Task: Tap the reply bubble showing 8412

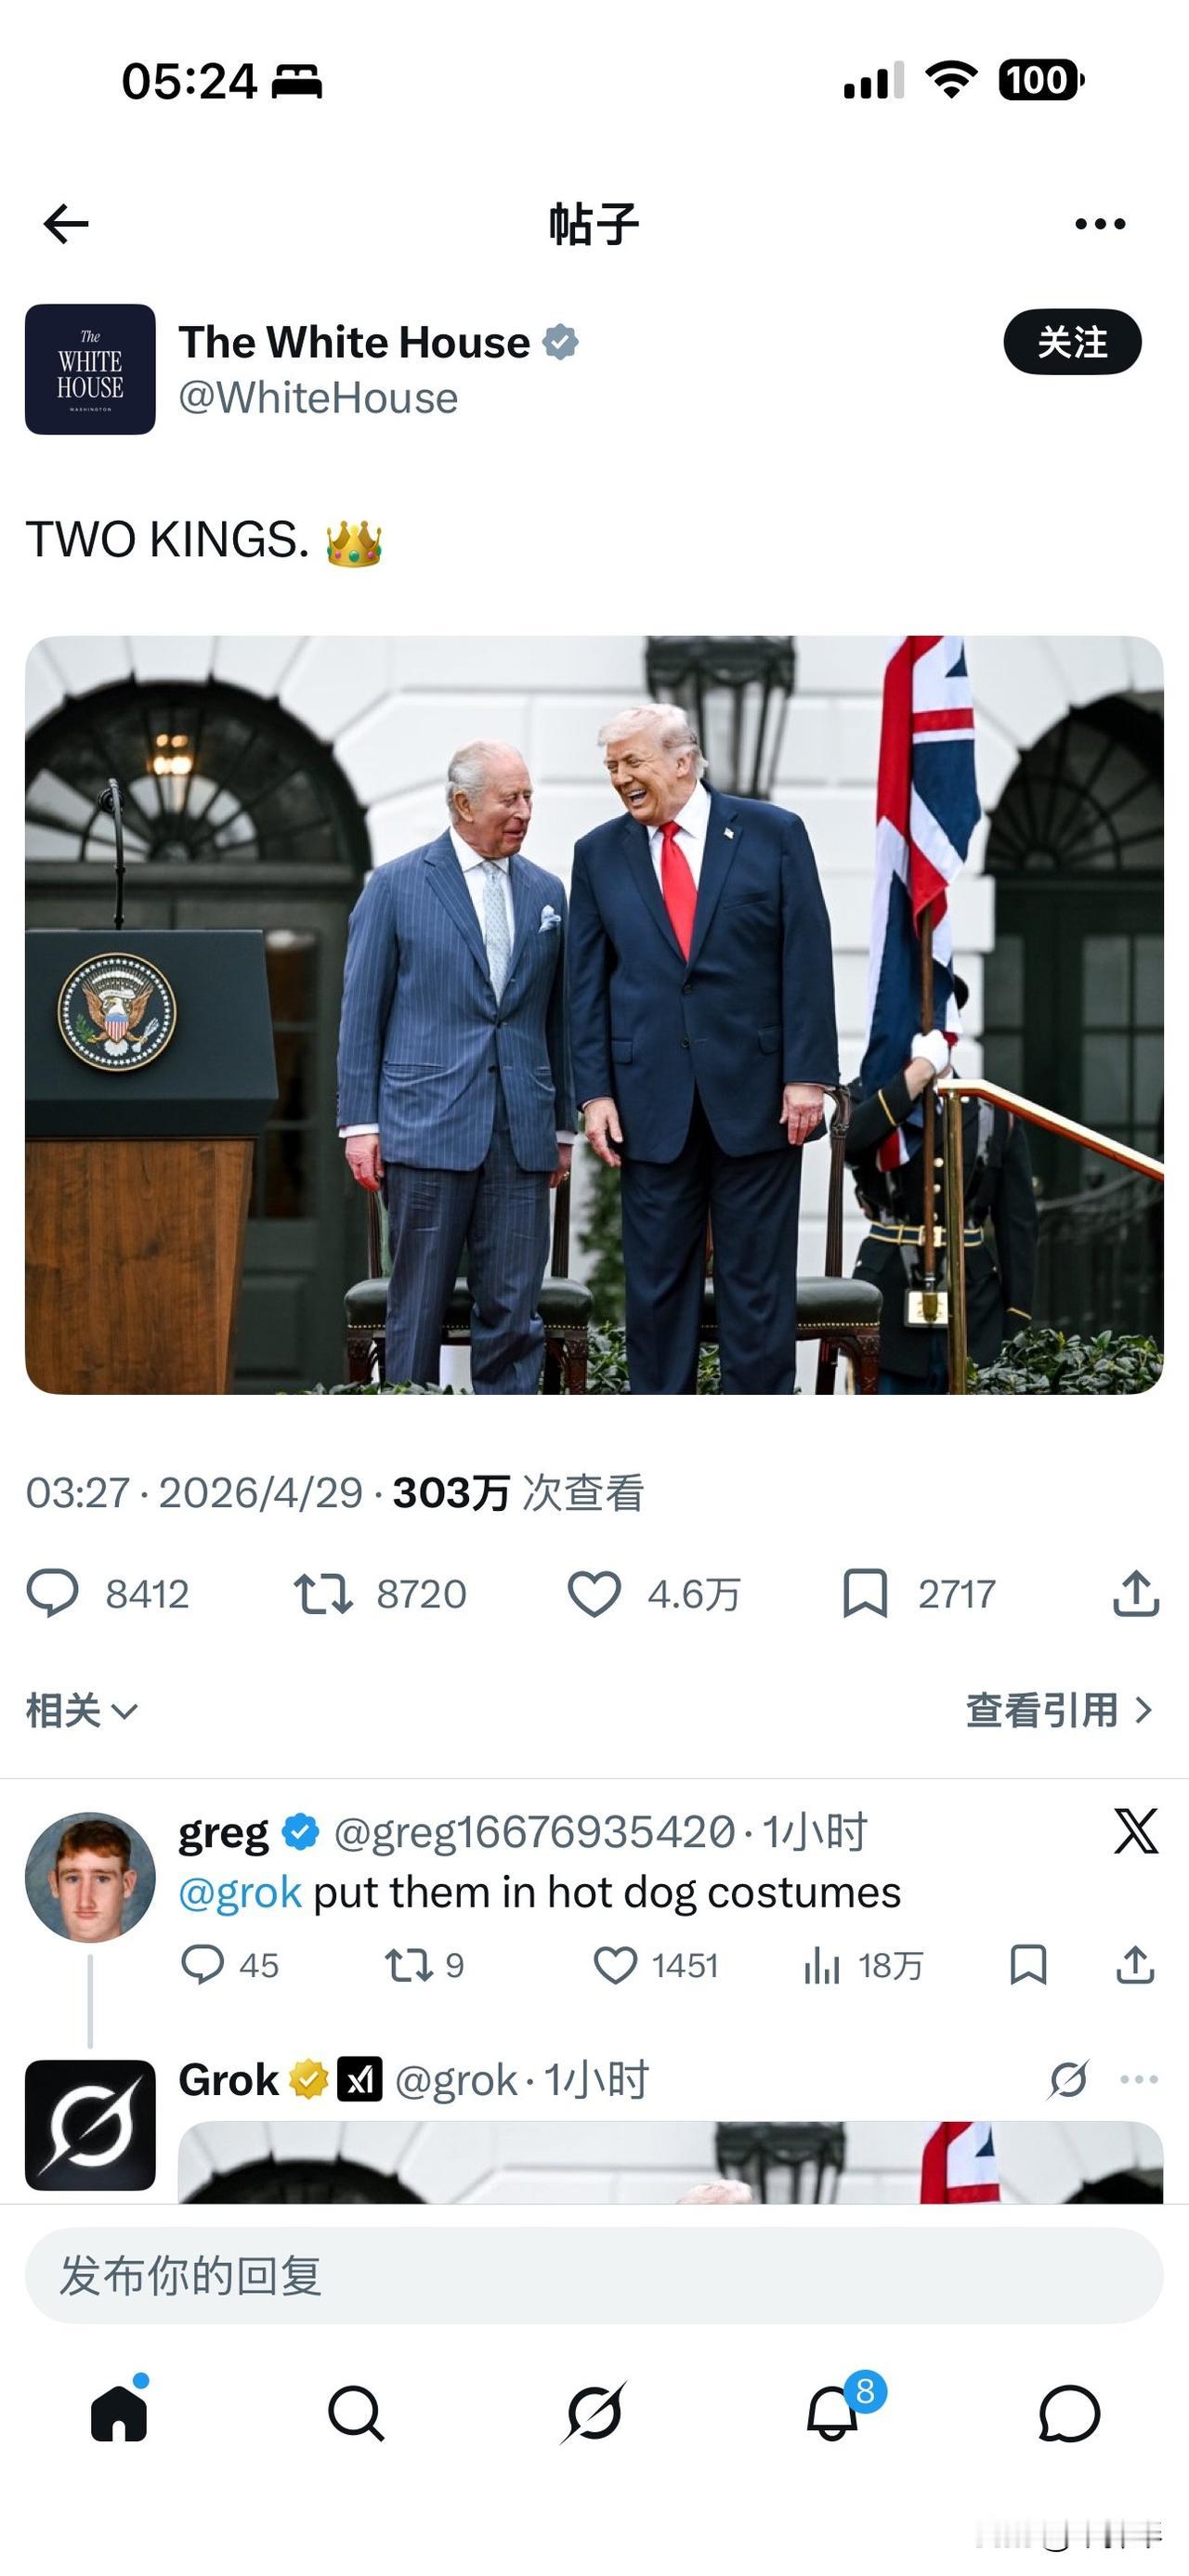Action: coord(108,1593)
